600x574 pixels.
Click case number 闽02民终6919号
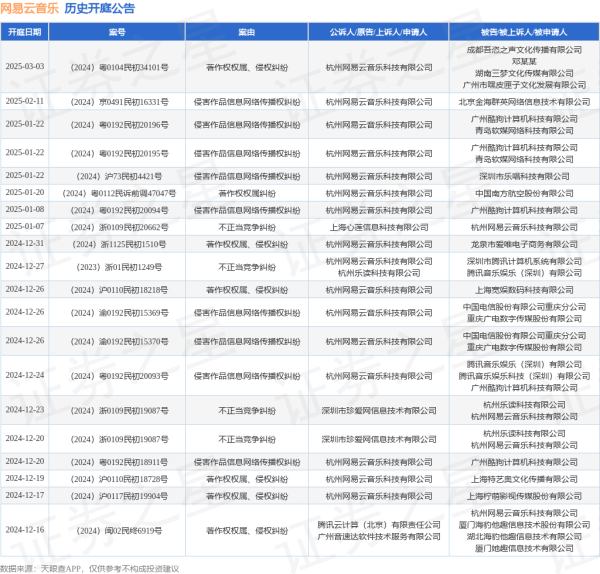click(119, 531)
